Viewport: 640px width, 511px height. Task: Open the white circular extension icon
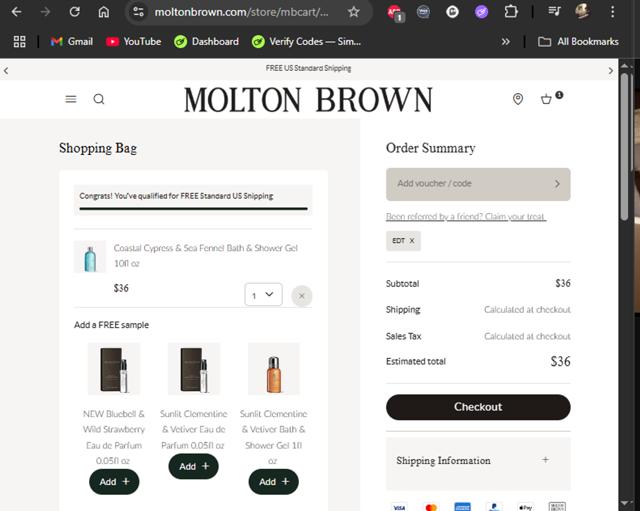452,12
